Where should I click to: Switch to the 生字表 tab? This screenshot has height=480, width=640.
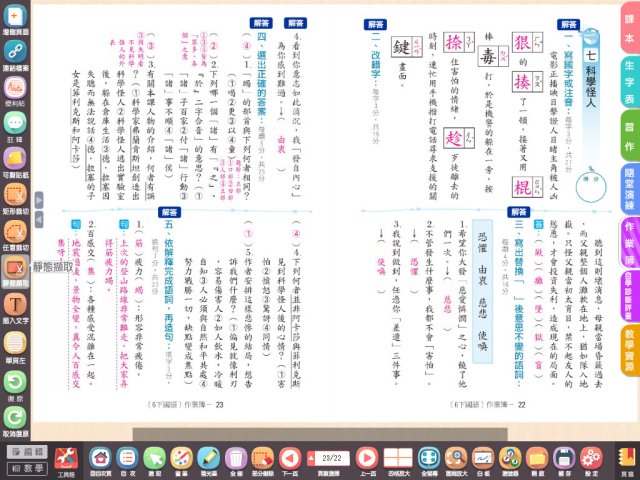point(629,93)
